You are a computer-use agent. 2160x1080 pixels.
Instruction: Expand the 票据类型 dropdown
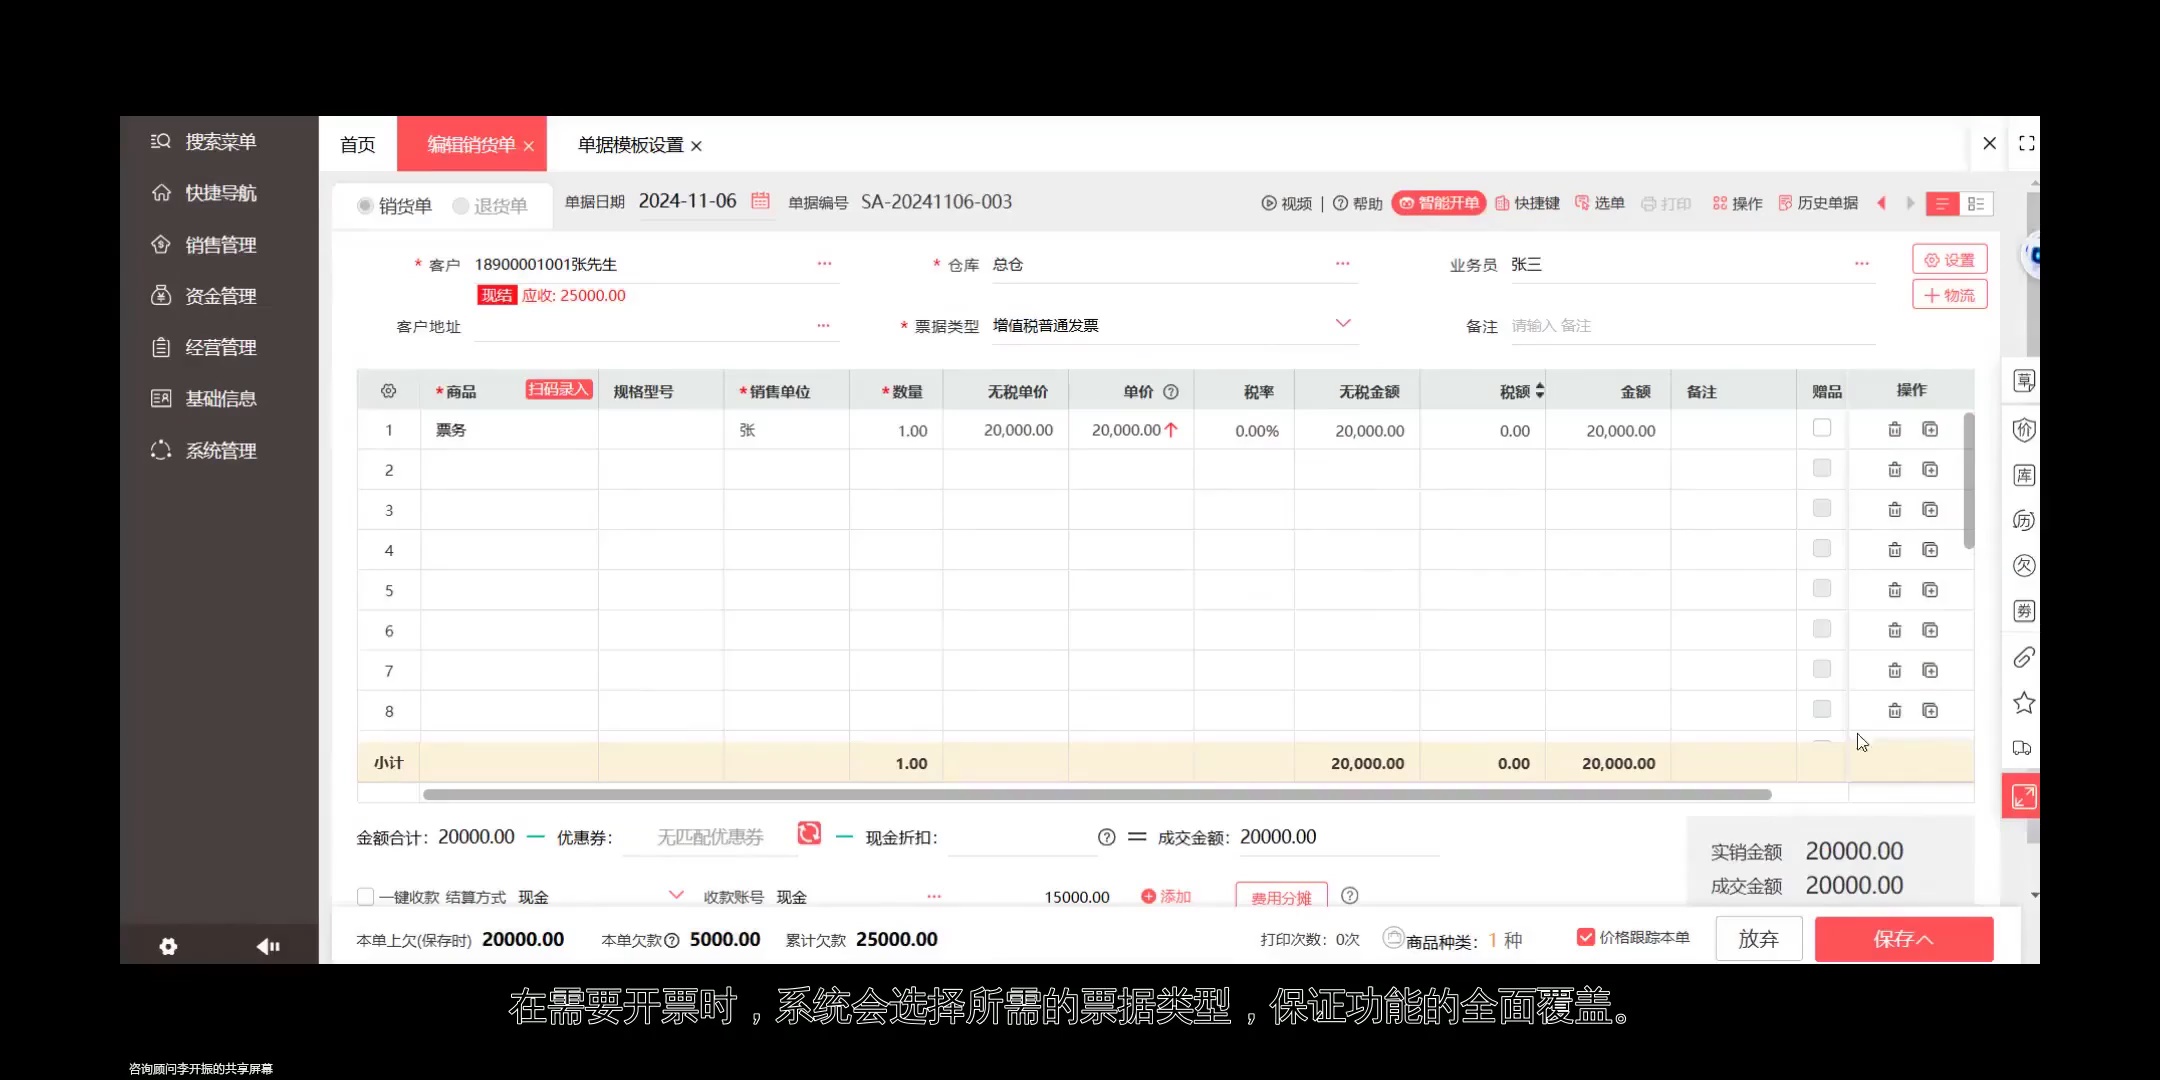coord(1344,324)
